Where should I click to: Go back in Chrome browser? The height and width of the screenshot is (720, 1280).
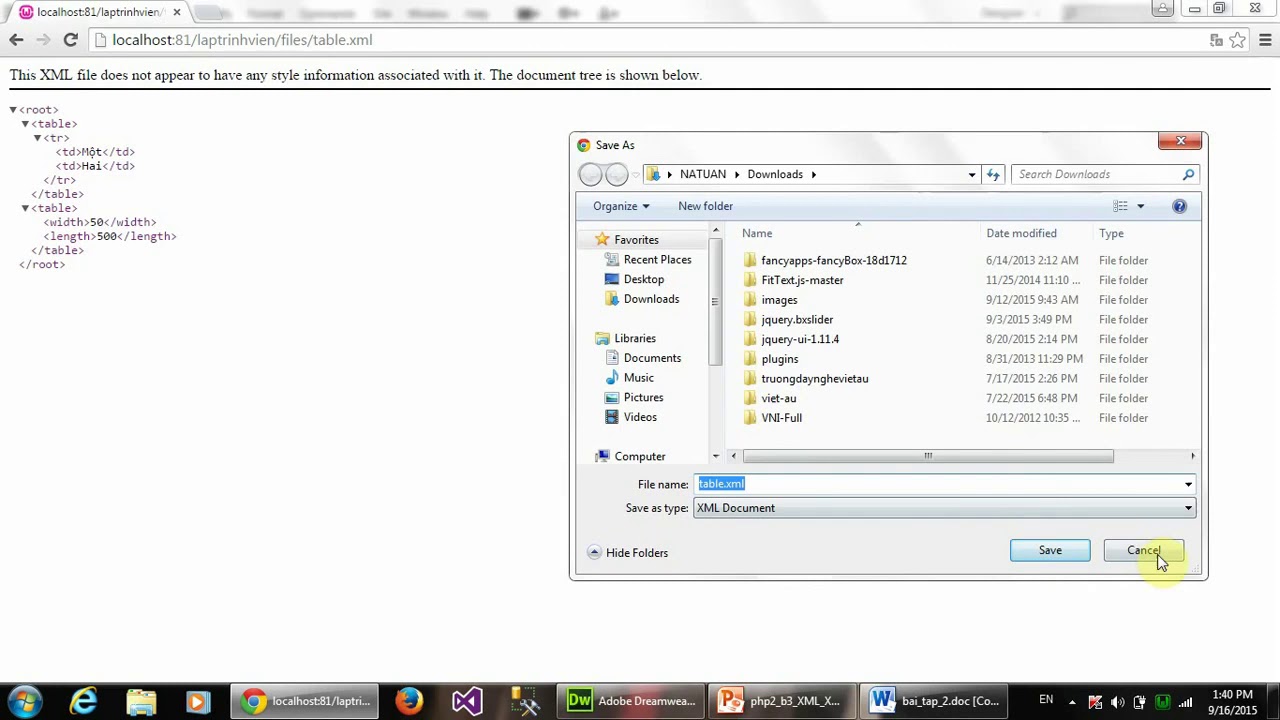tap(16, 40)
